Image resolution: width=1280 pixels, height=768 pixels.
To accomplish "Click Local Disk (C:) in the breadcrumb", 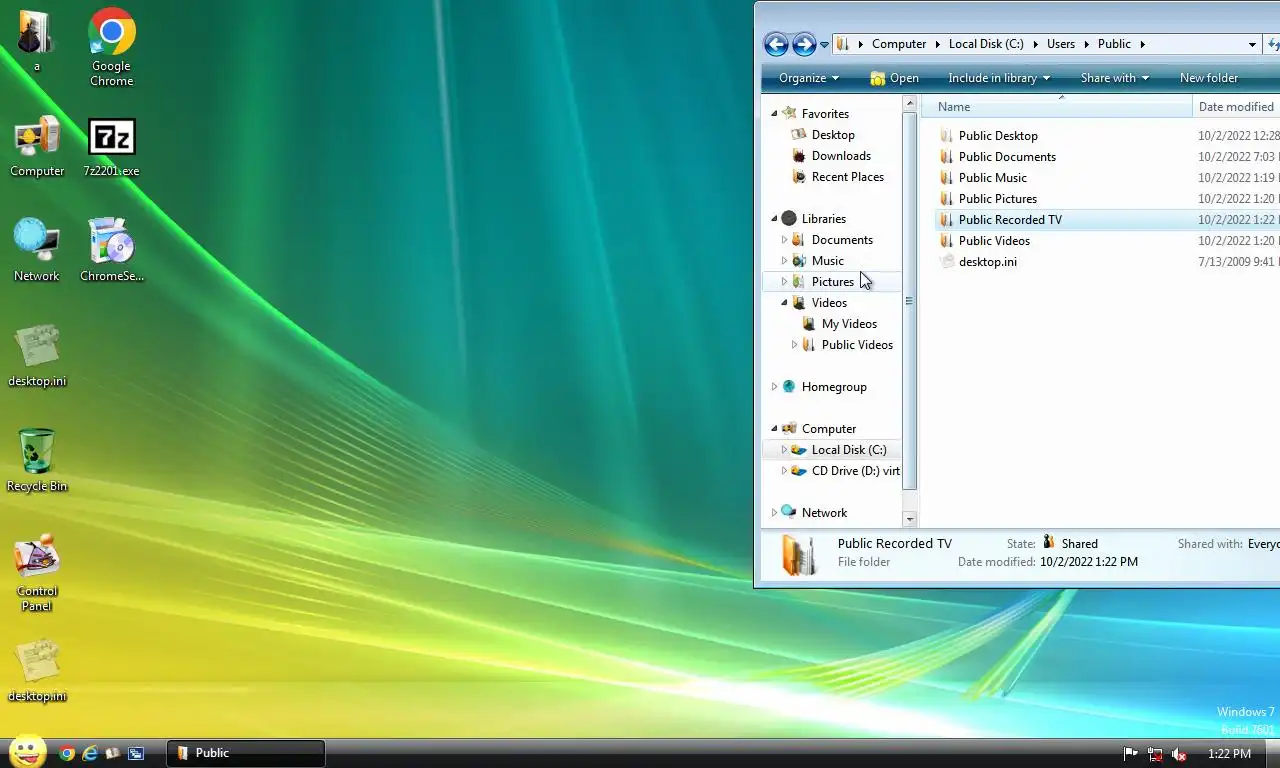I will (x=986, y=44).
